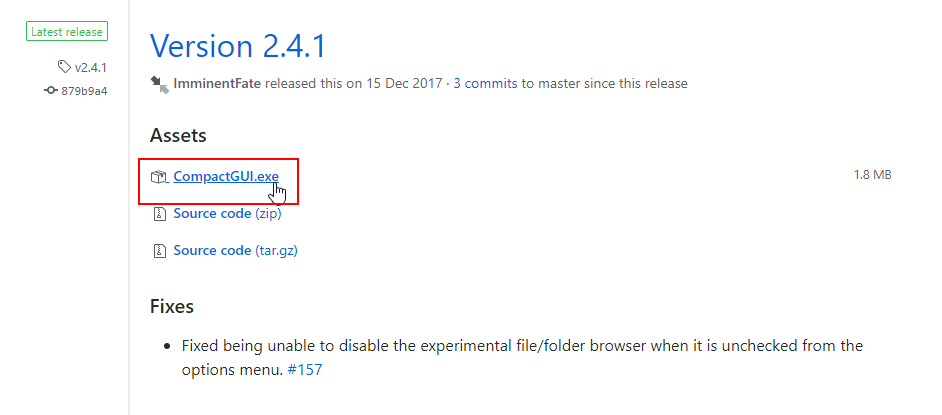
Task: Click the tag icon next to v2.4.1
Action: [65, 68]
